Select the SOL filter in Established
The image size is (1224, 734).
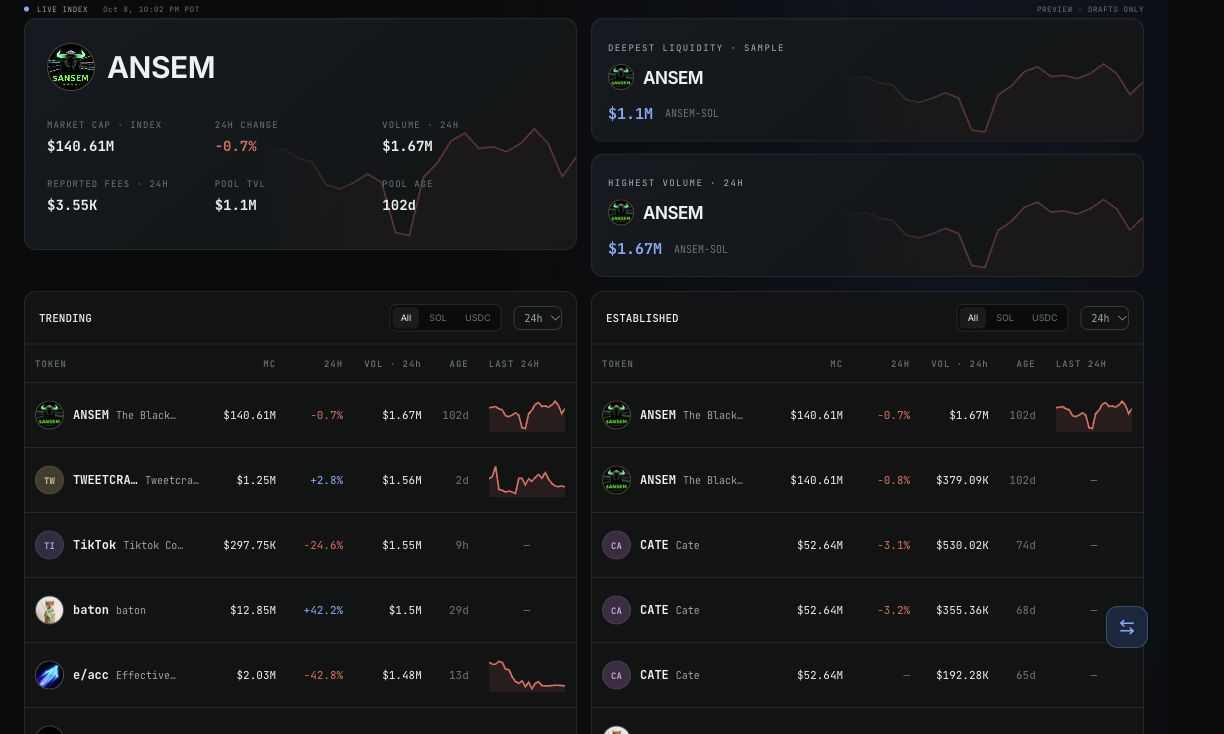[x=1005, y=318]
